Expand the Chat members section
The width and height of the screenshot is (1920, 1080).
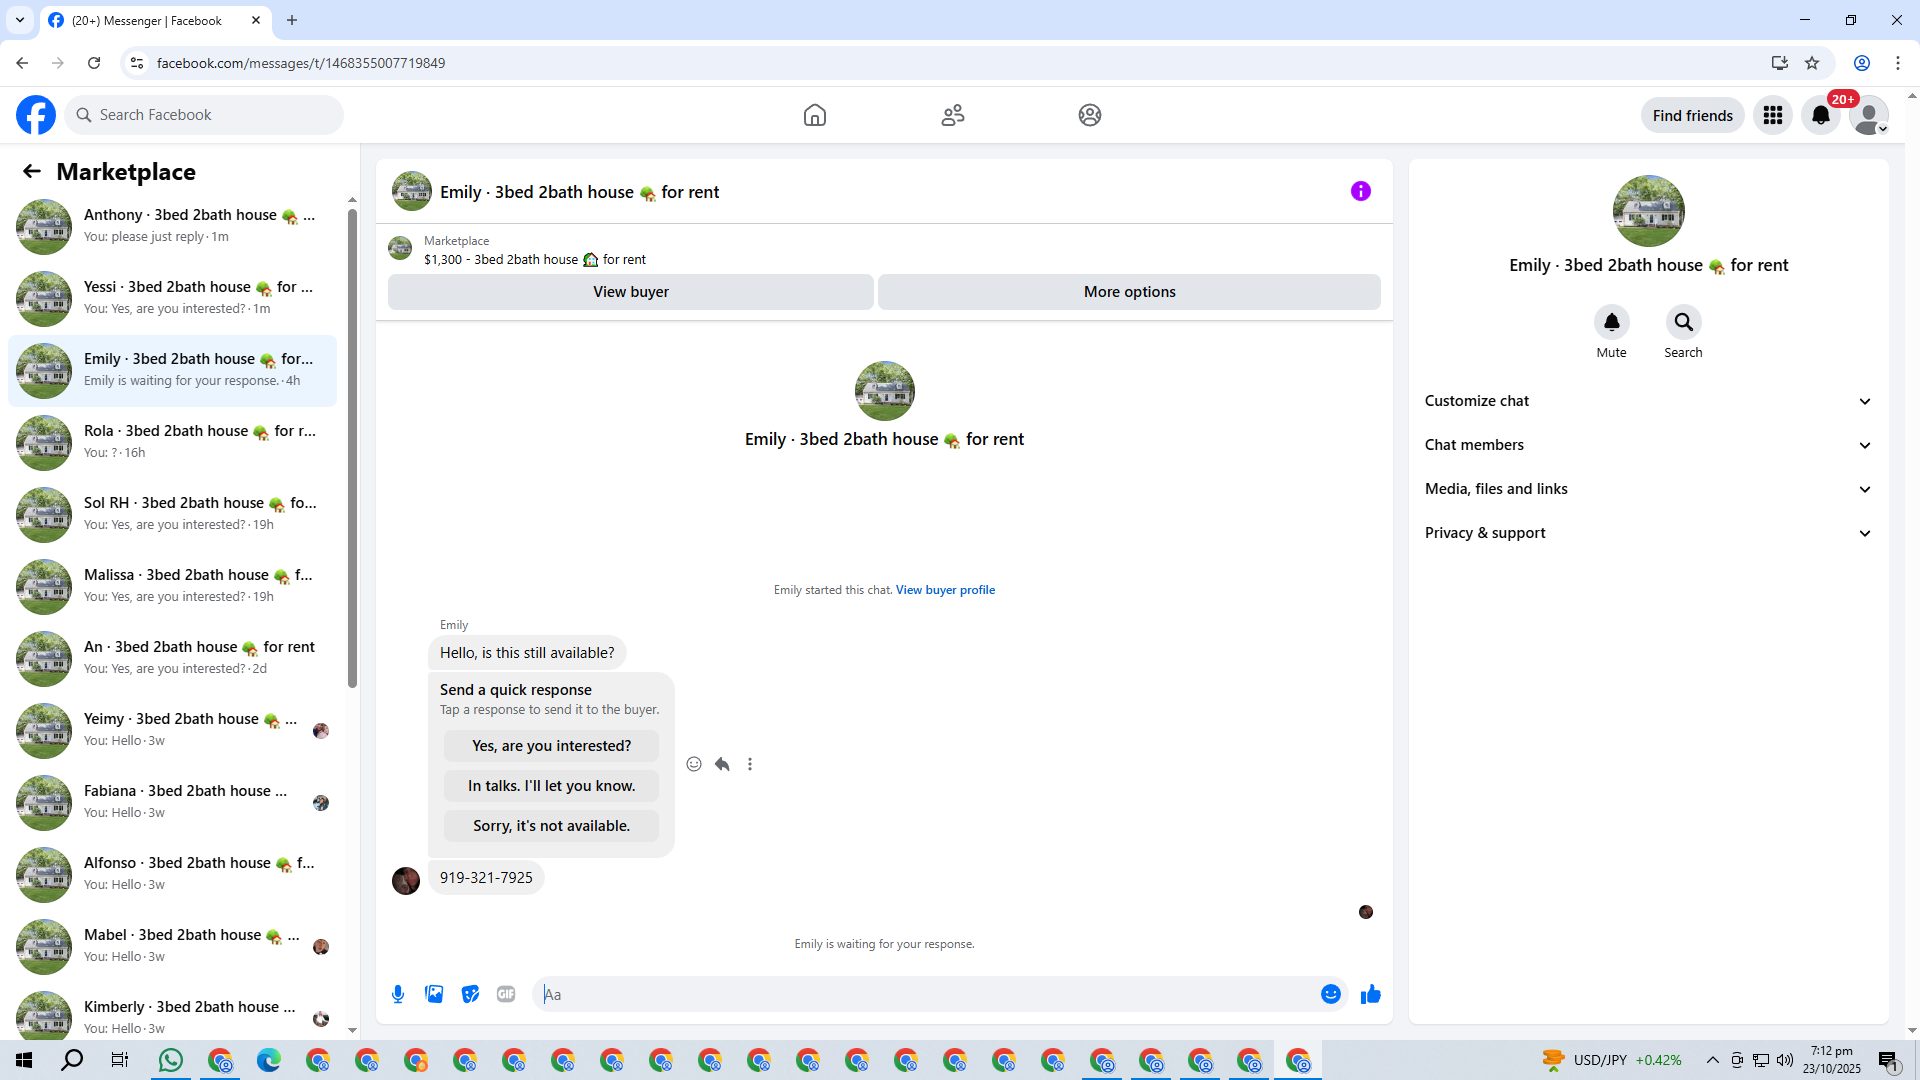[x=1647, y=445]
